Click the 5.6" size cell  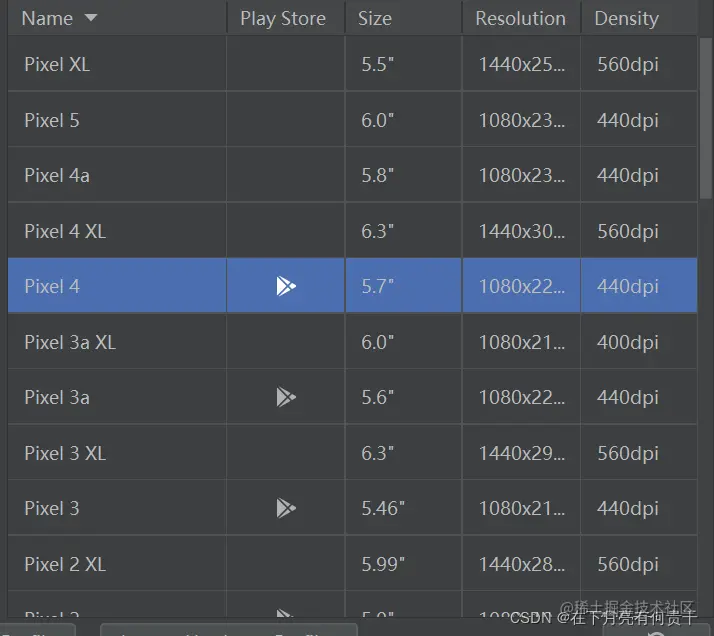[403, 397]
